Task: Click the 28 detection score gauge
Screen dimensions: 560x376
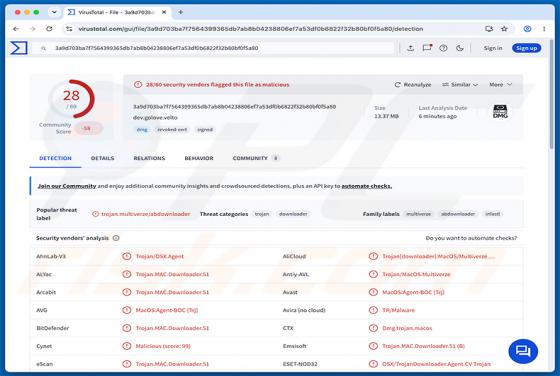Action: (71, 99)
